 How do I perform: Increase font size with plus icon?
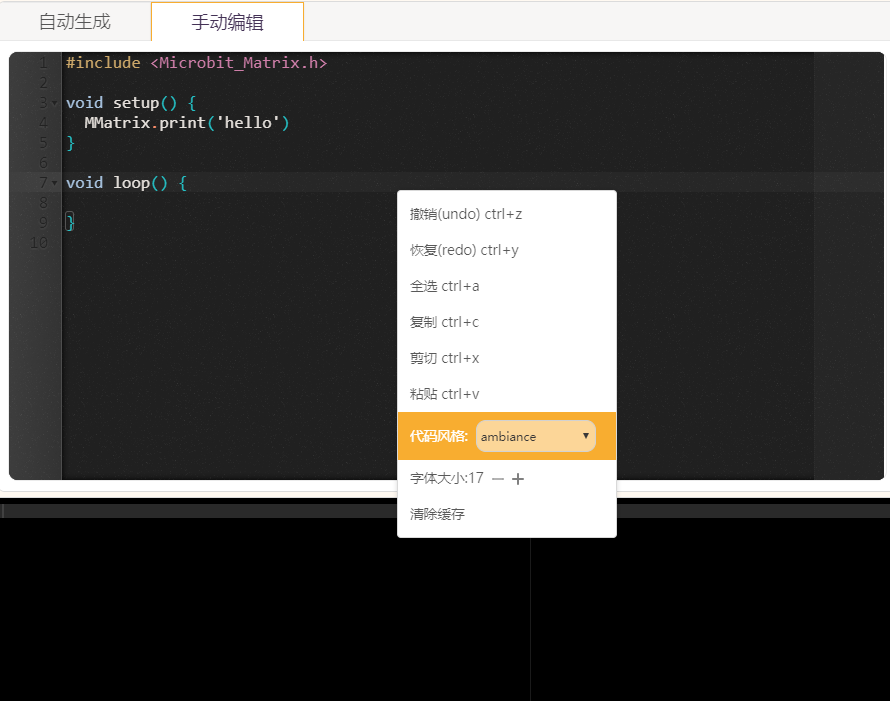[518, 479]
